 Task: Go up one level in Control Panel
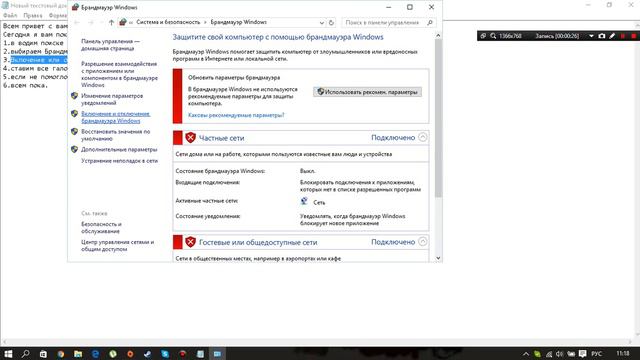click(111, 22)
